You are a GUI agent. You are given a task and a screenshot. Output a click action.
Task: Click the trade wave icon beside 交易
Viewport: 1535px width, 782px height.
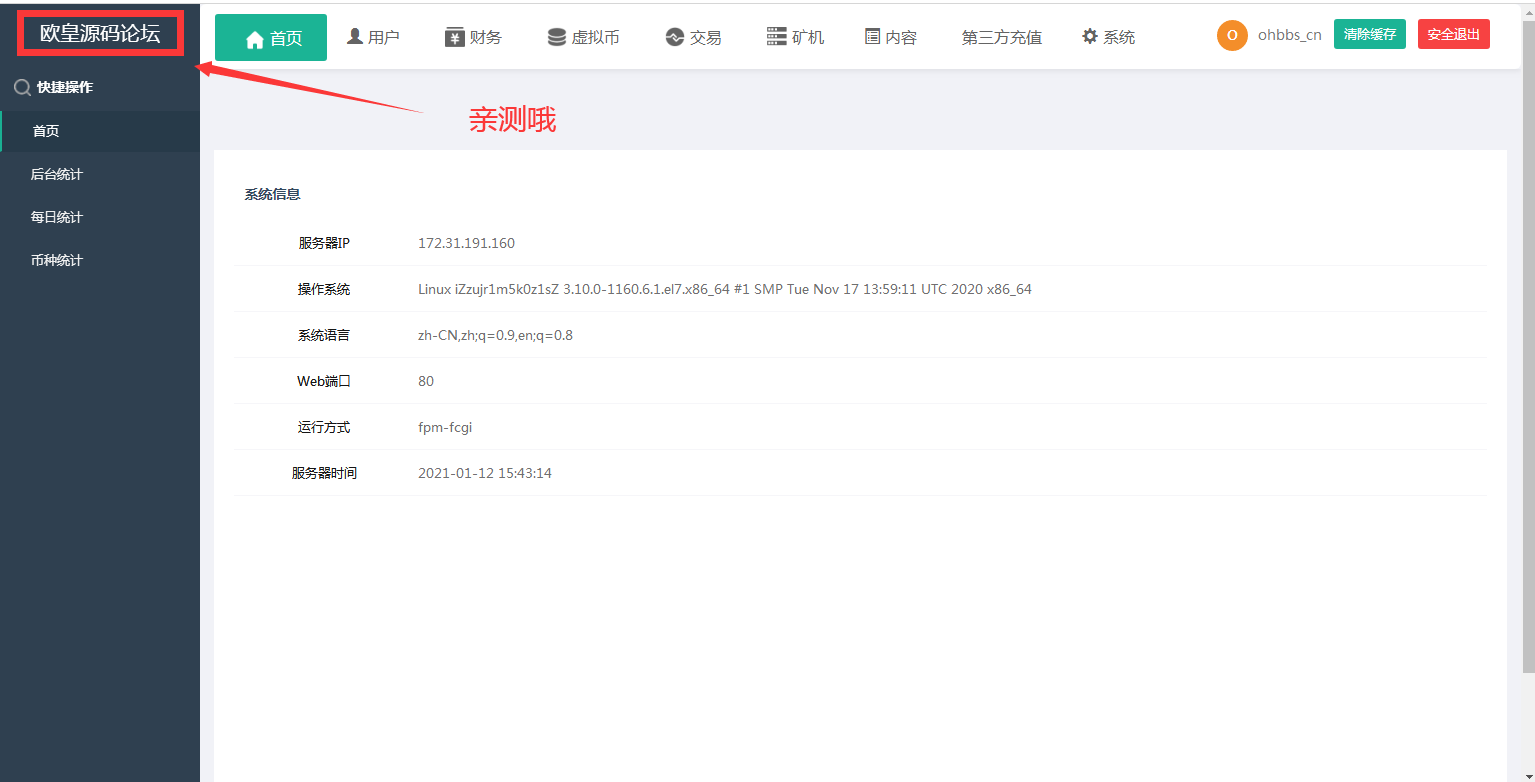coord(674,37)
